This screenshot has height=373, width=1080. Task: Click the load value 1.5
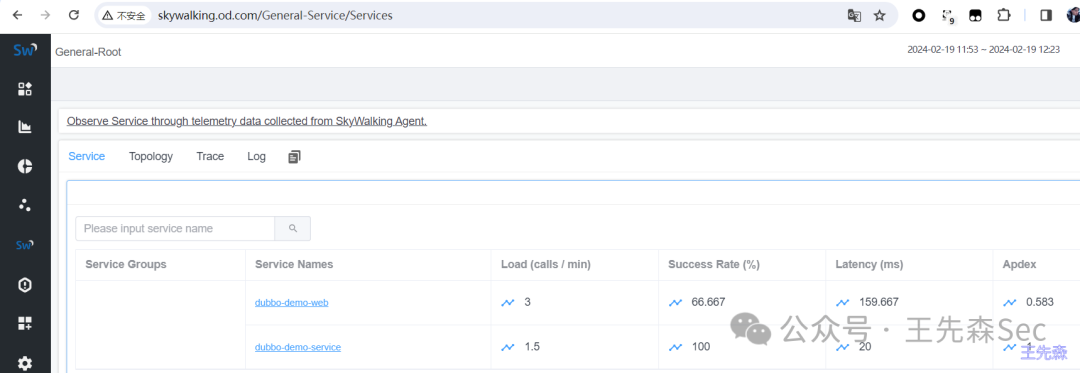click(532, 347)
